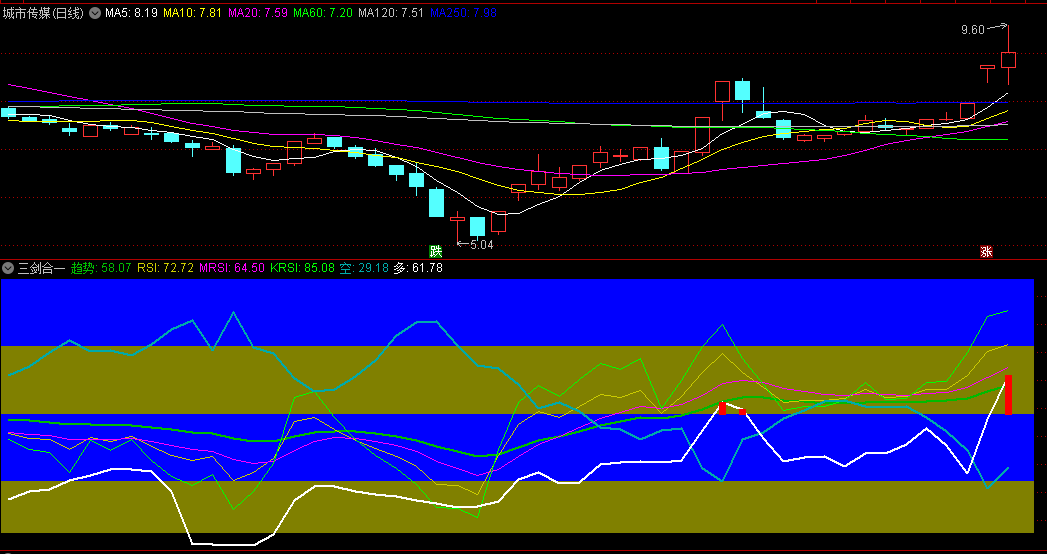Image resolution: width=1047 pixels, height=554 pixels.
Task: Click the 5.04 low price label
Action: click(x=481, y=245)
